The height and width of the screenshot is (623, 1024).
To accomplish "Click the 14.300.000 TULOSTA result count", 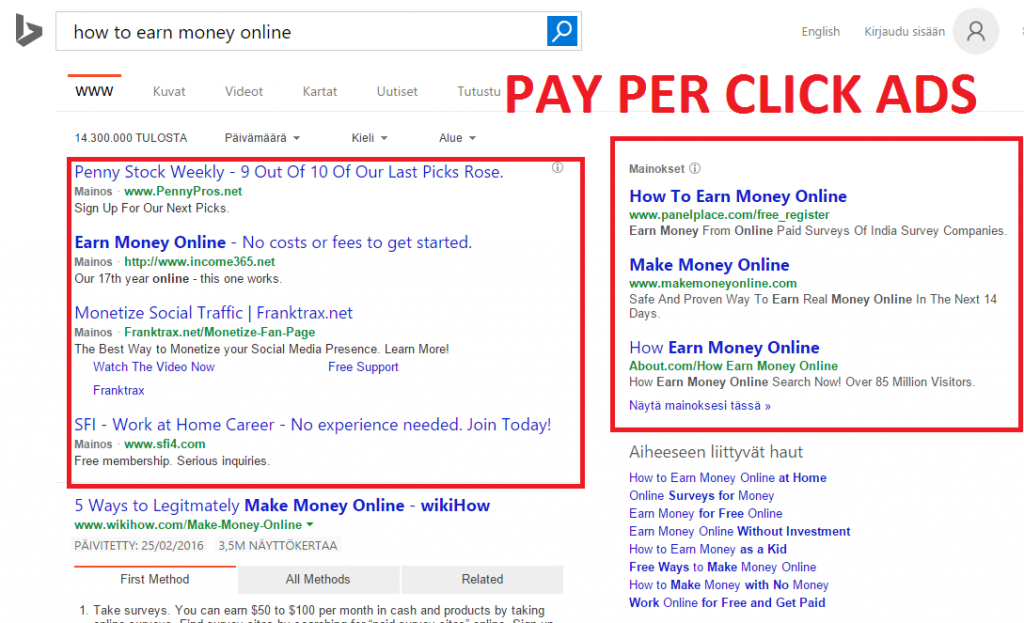I will tap(131, 138).
